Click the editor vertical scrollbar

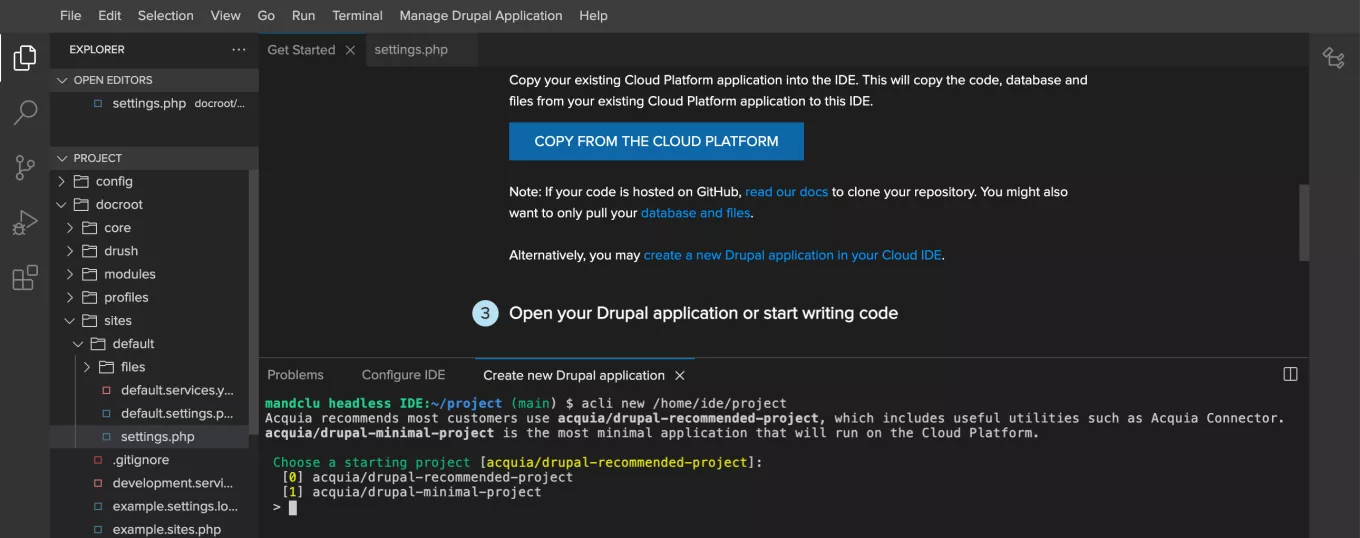click(x=1303, y=222)
